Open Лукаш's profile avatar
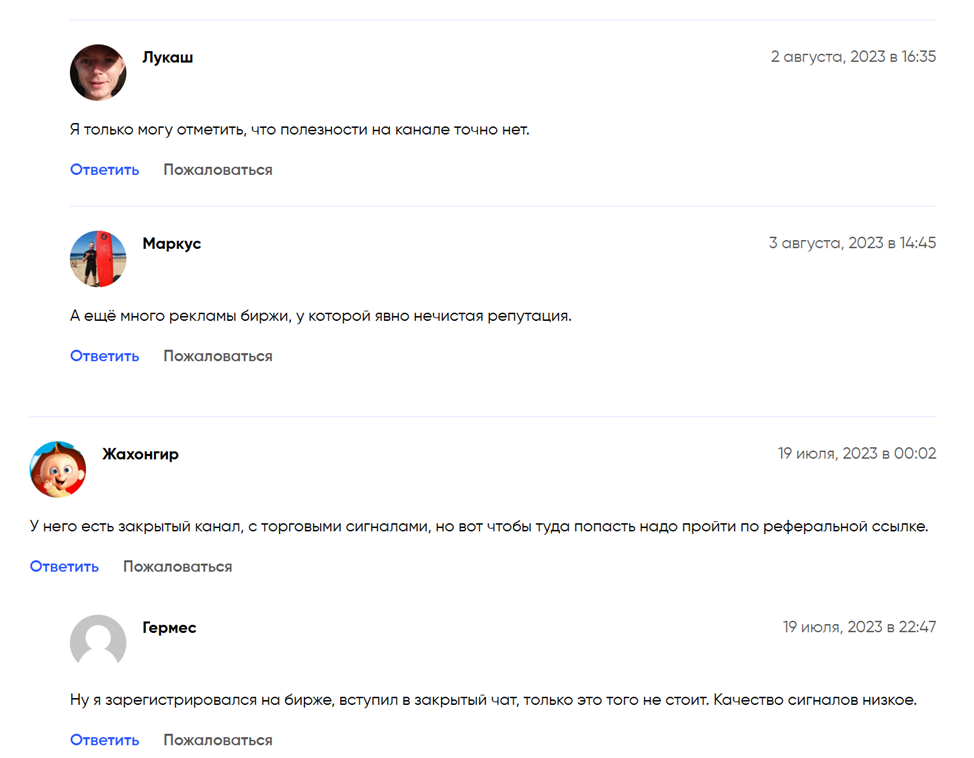Viewport: 974px width, 758px height. tap(98, 72)
